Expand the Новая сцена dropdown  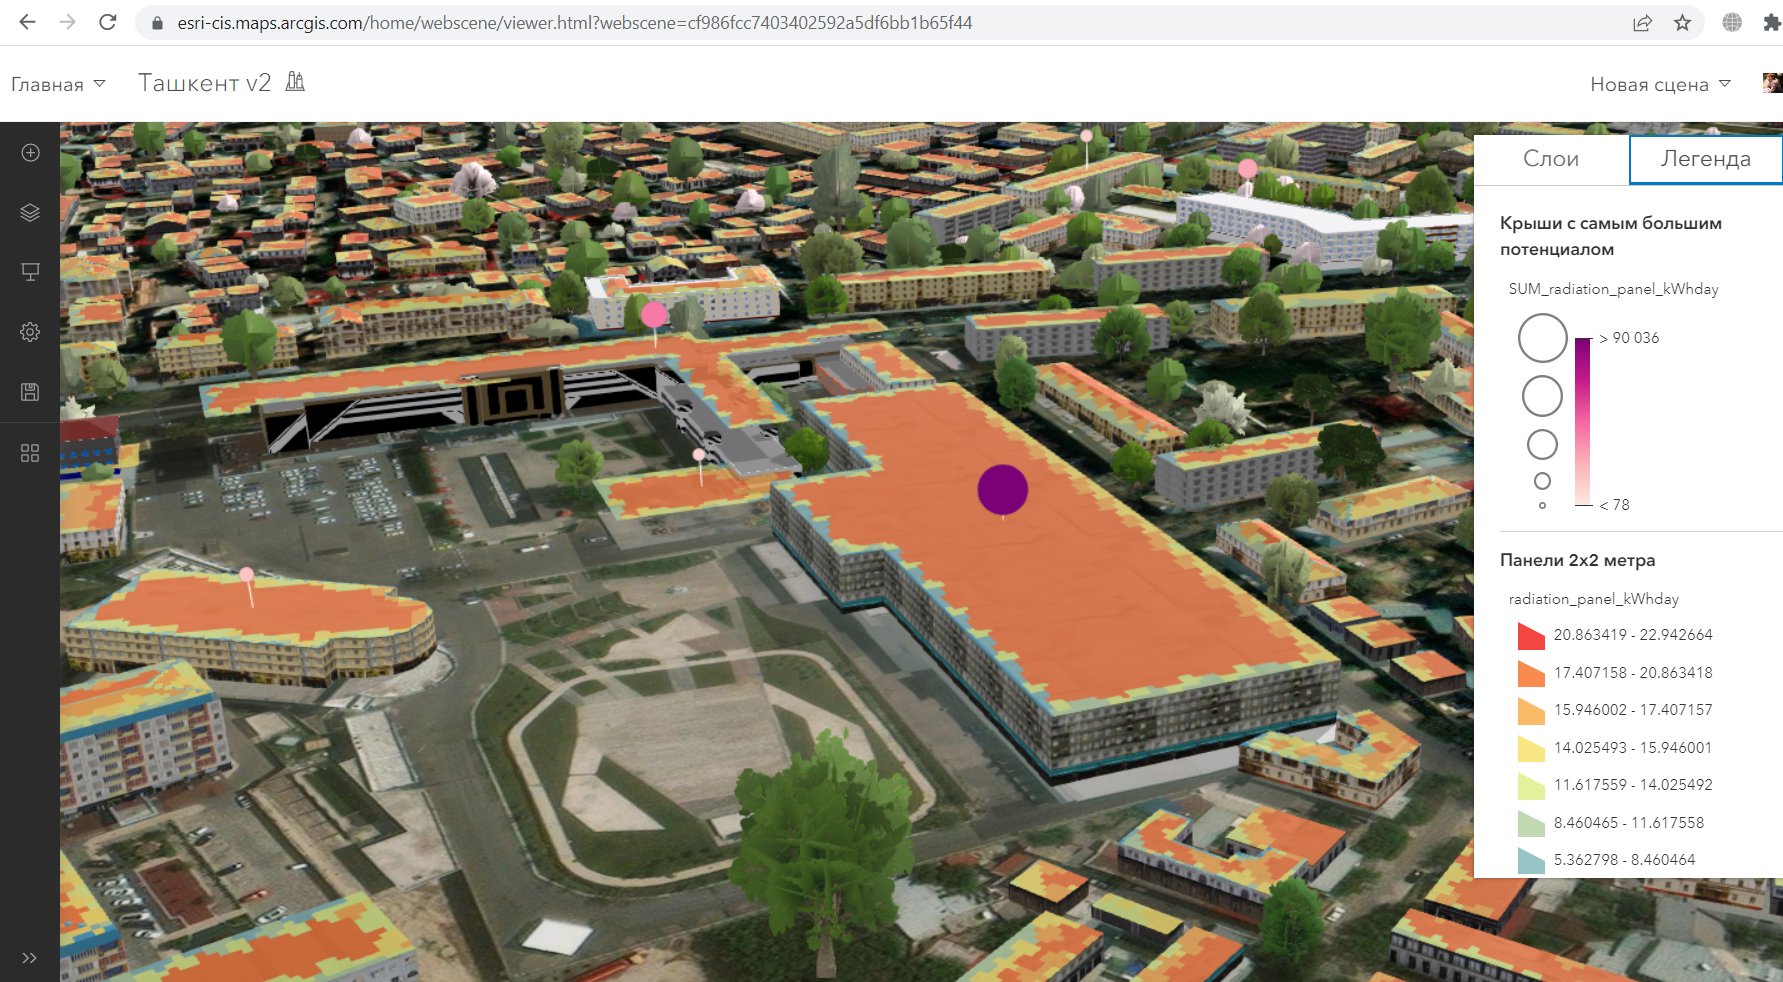1660,84
